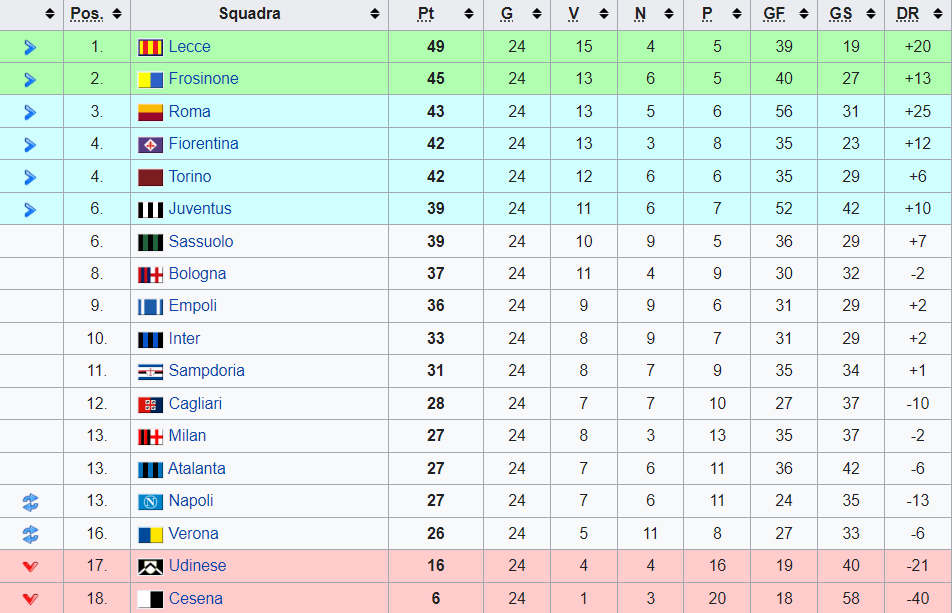This screenshot has height=613, width=952.
Task: Sort table by Pt column arrows
Action: click(469, 14)
